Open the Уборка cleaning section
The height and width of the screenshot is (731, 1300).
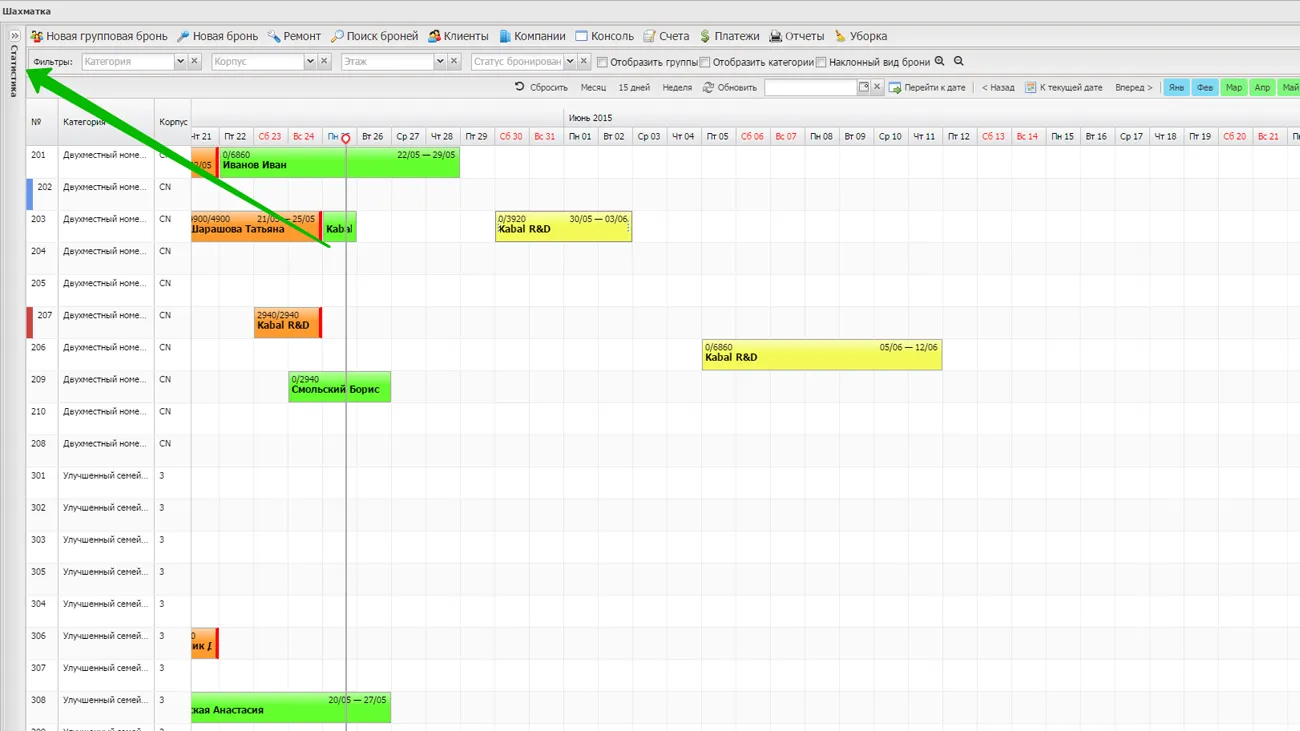860,36
